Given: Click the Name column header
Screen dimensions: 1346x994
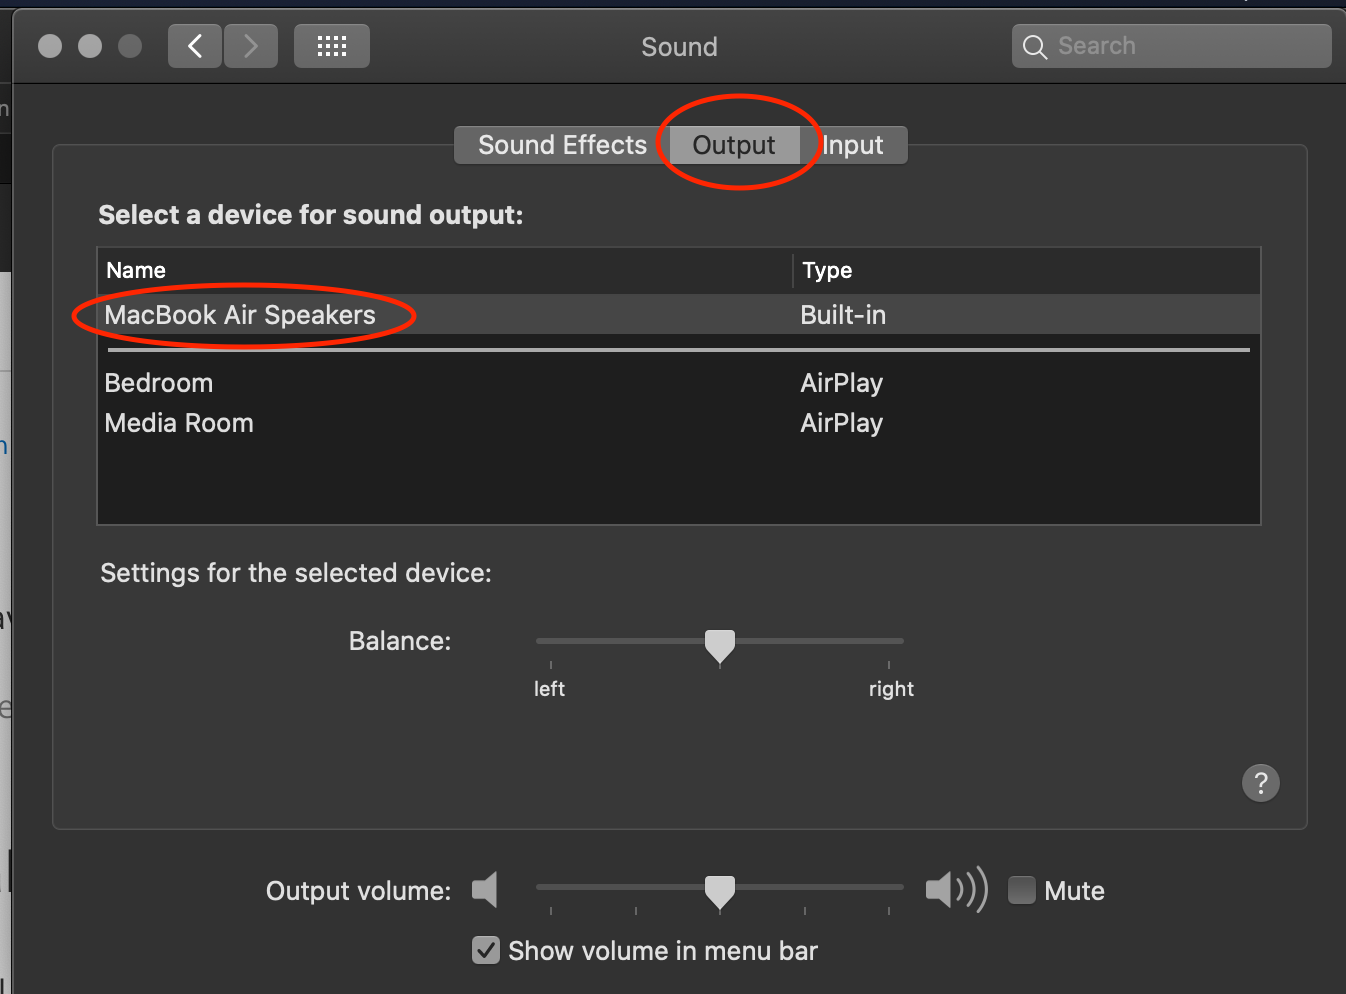Looking at the screenshot, I should click(136, 270).
